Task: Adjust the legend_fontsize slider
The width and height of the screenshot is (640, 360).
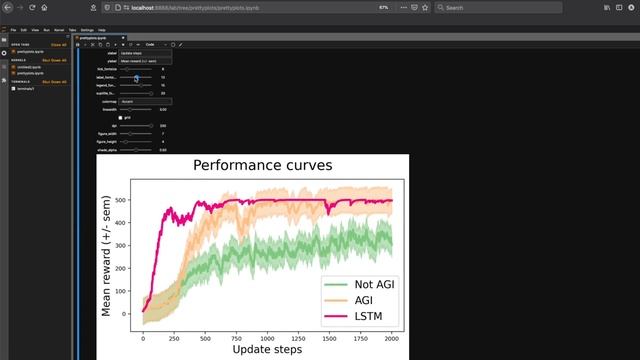Action: [136, 85]
